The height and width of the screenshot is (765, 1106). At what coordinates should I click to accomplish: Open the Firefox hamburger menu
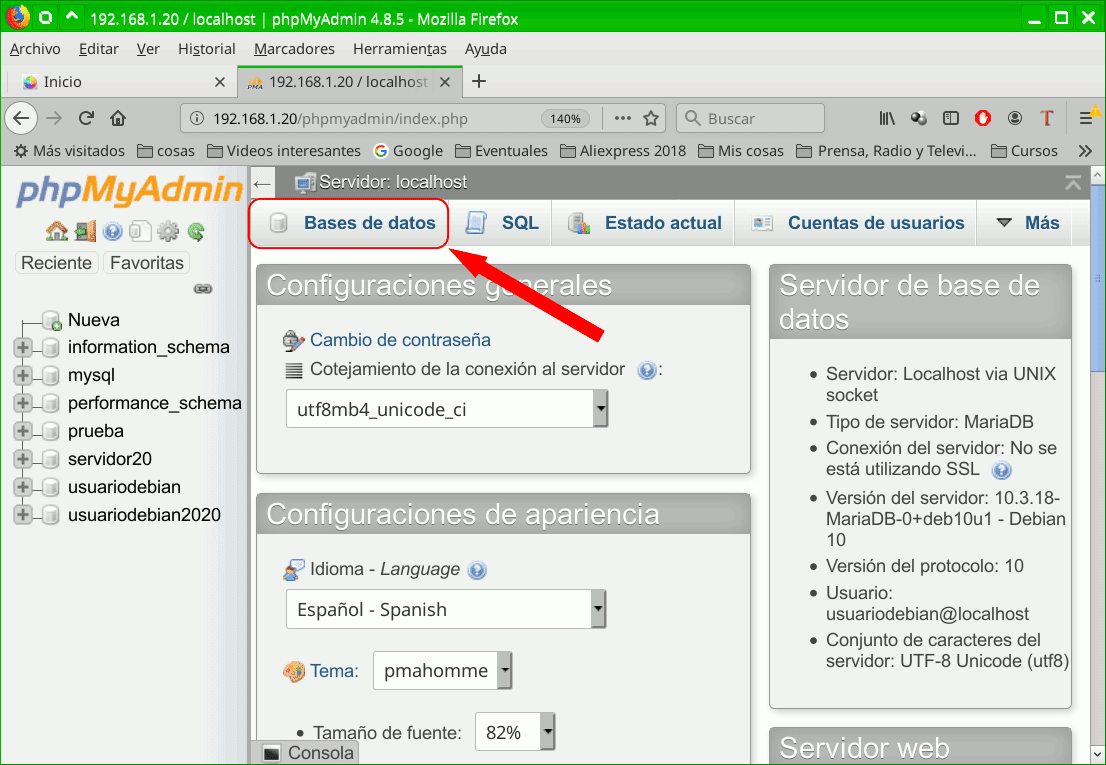[x=1087, y=118]
